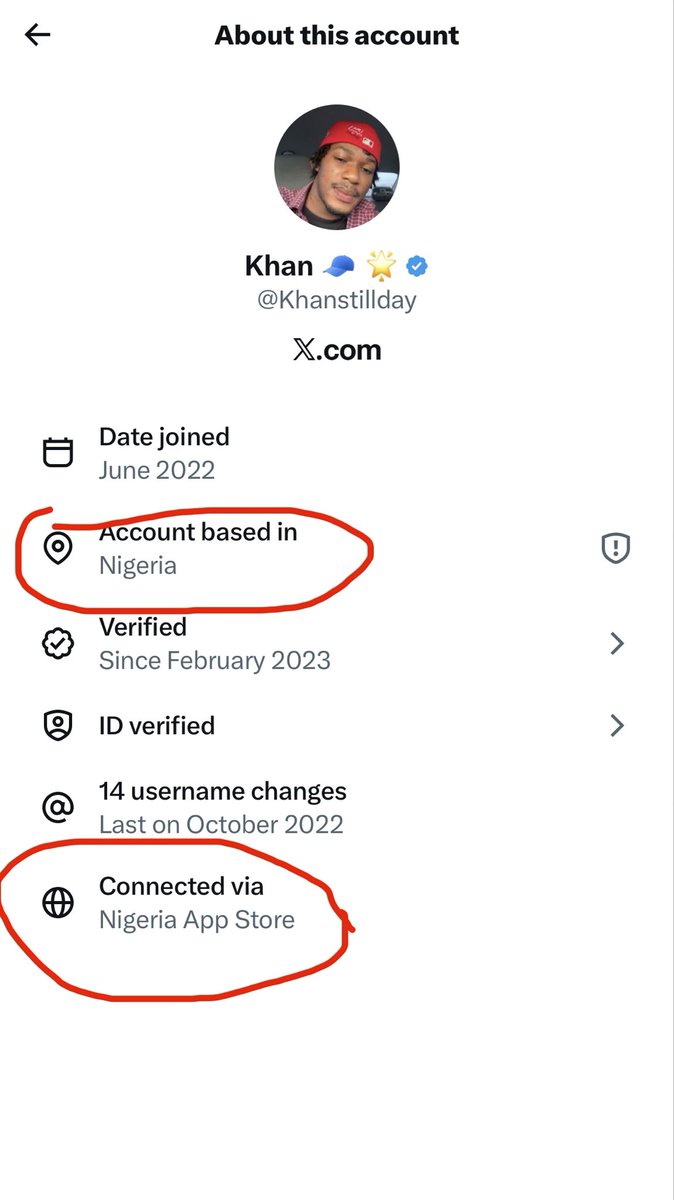
Task: Tap the @Khanstillday handle
Action: [337, 300]
